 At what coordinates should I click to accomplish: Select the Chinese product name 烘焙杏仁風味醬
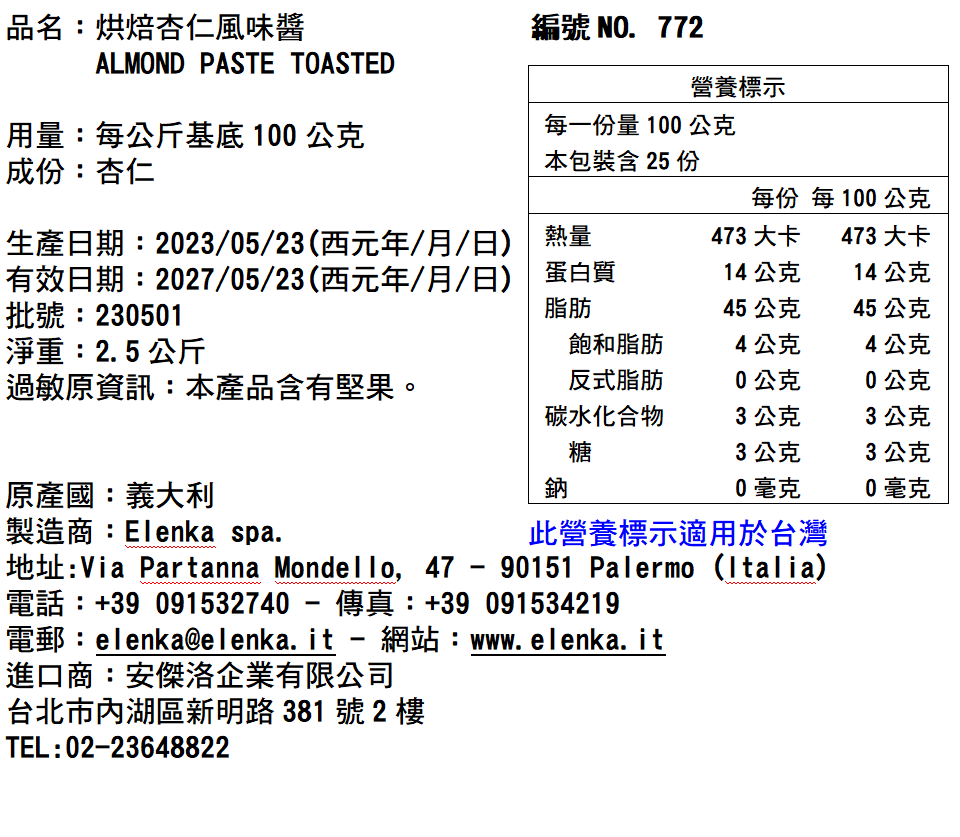click(200, 28)
